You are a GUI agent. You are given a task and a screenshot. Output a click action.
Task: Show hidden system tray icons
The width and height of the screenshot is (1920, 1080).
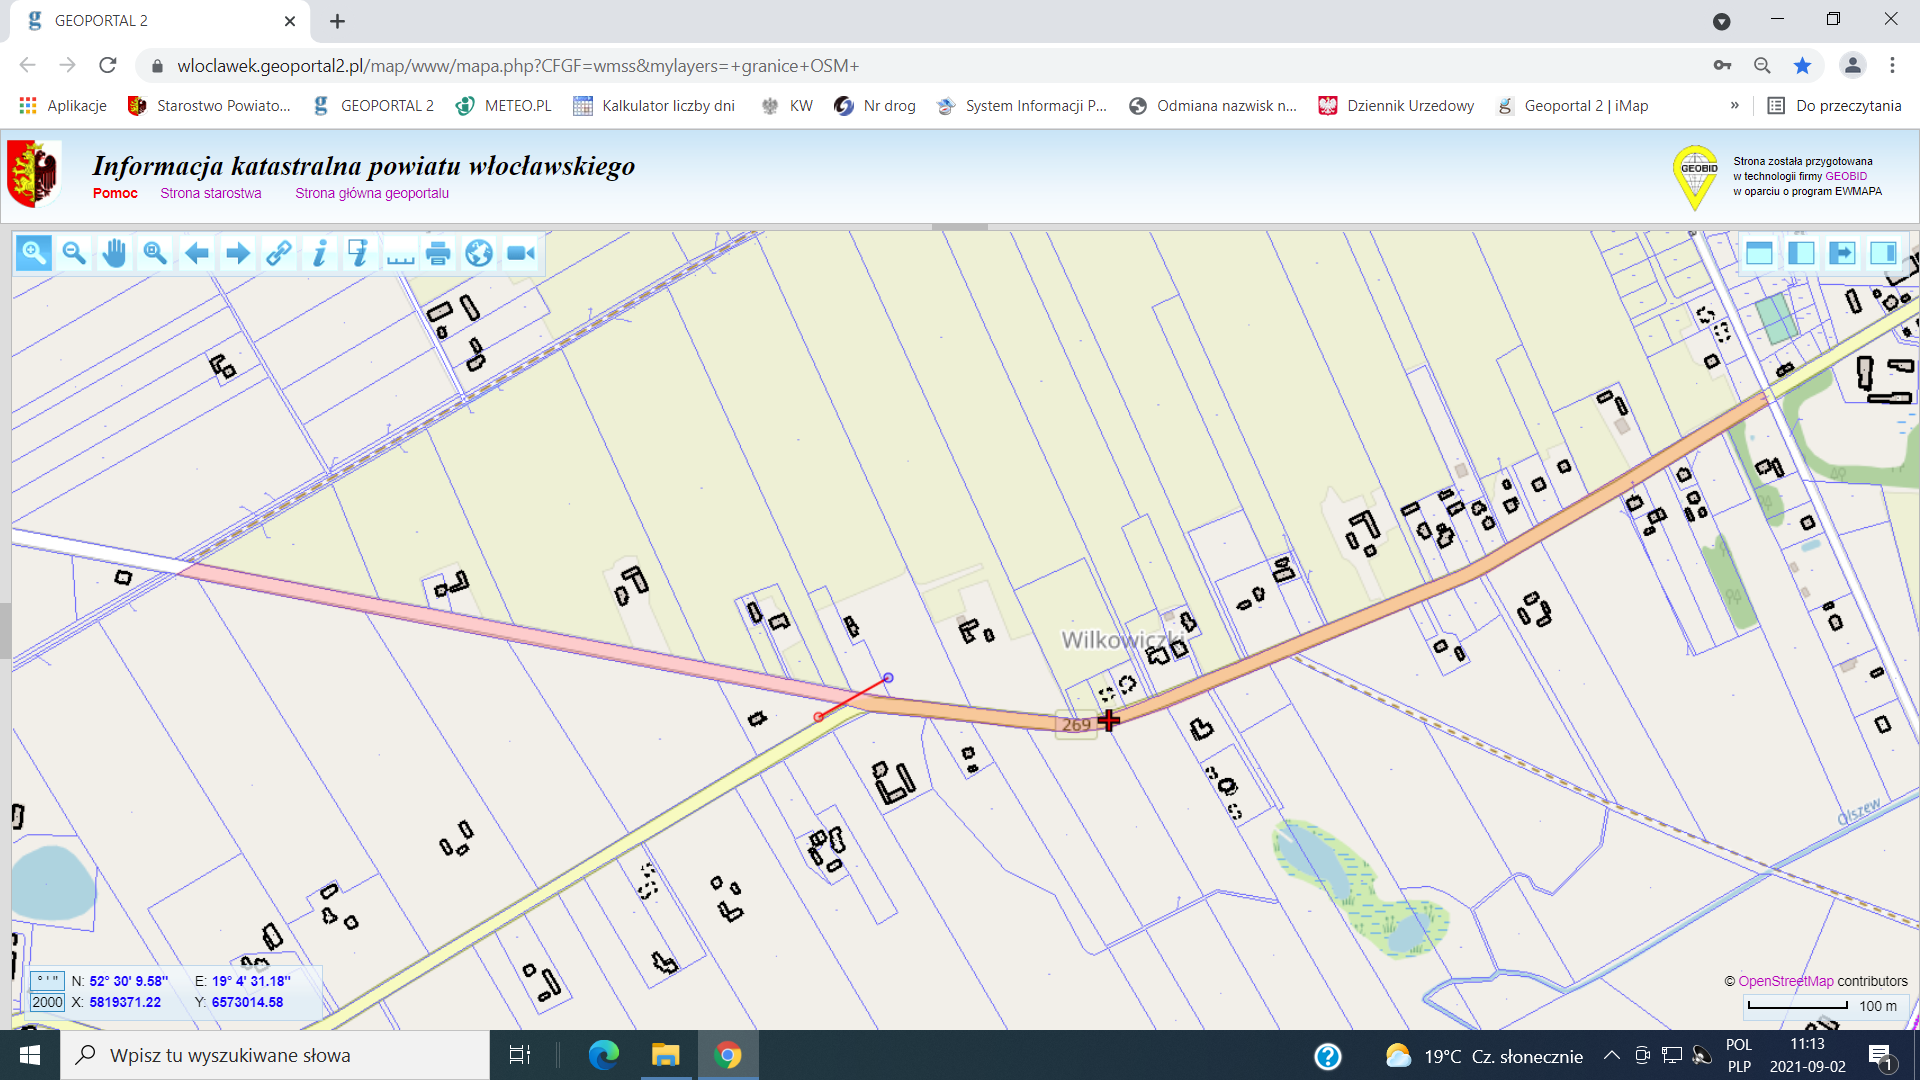(1611, 1055)
